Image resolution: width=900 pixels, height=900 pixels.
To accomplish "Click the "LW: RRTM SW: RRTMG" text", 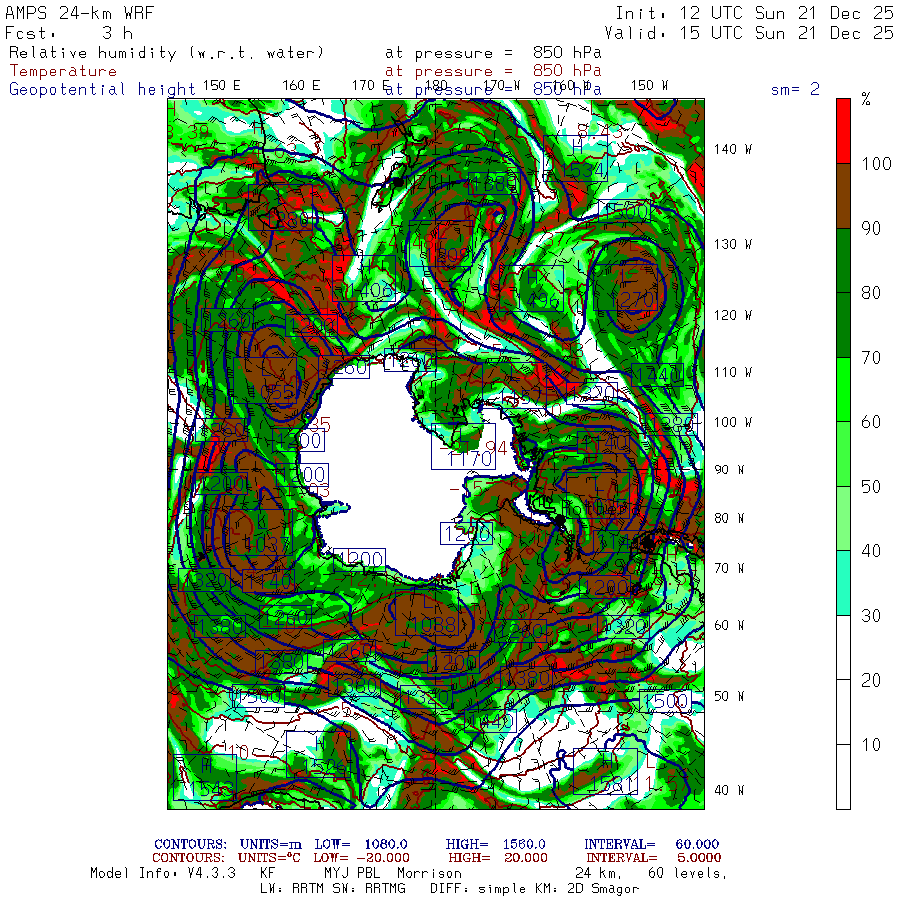I will pos(333,889).
